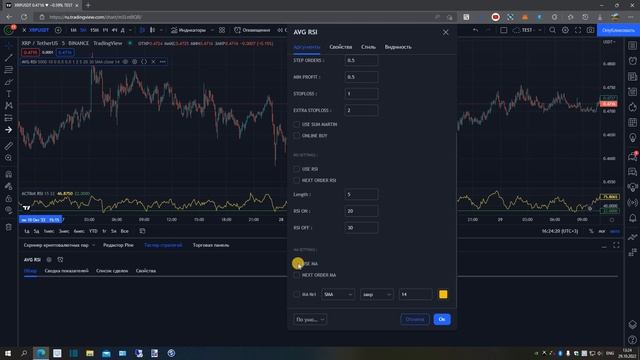
Task: Tick the USE MA checkbox
Action: 297,264
